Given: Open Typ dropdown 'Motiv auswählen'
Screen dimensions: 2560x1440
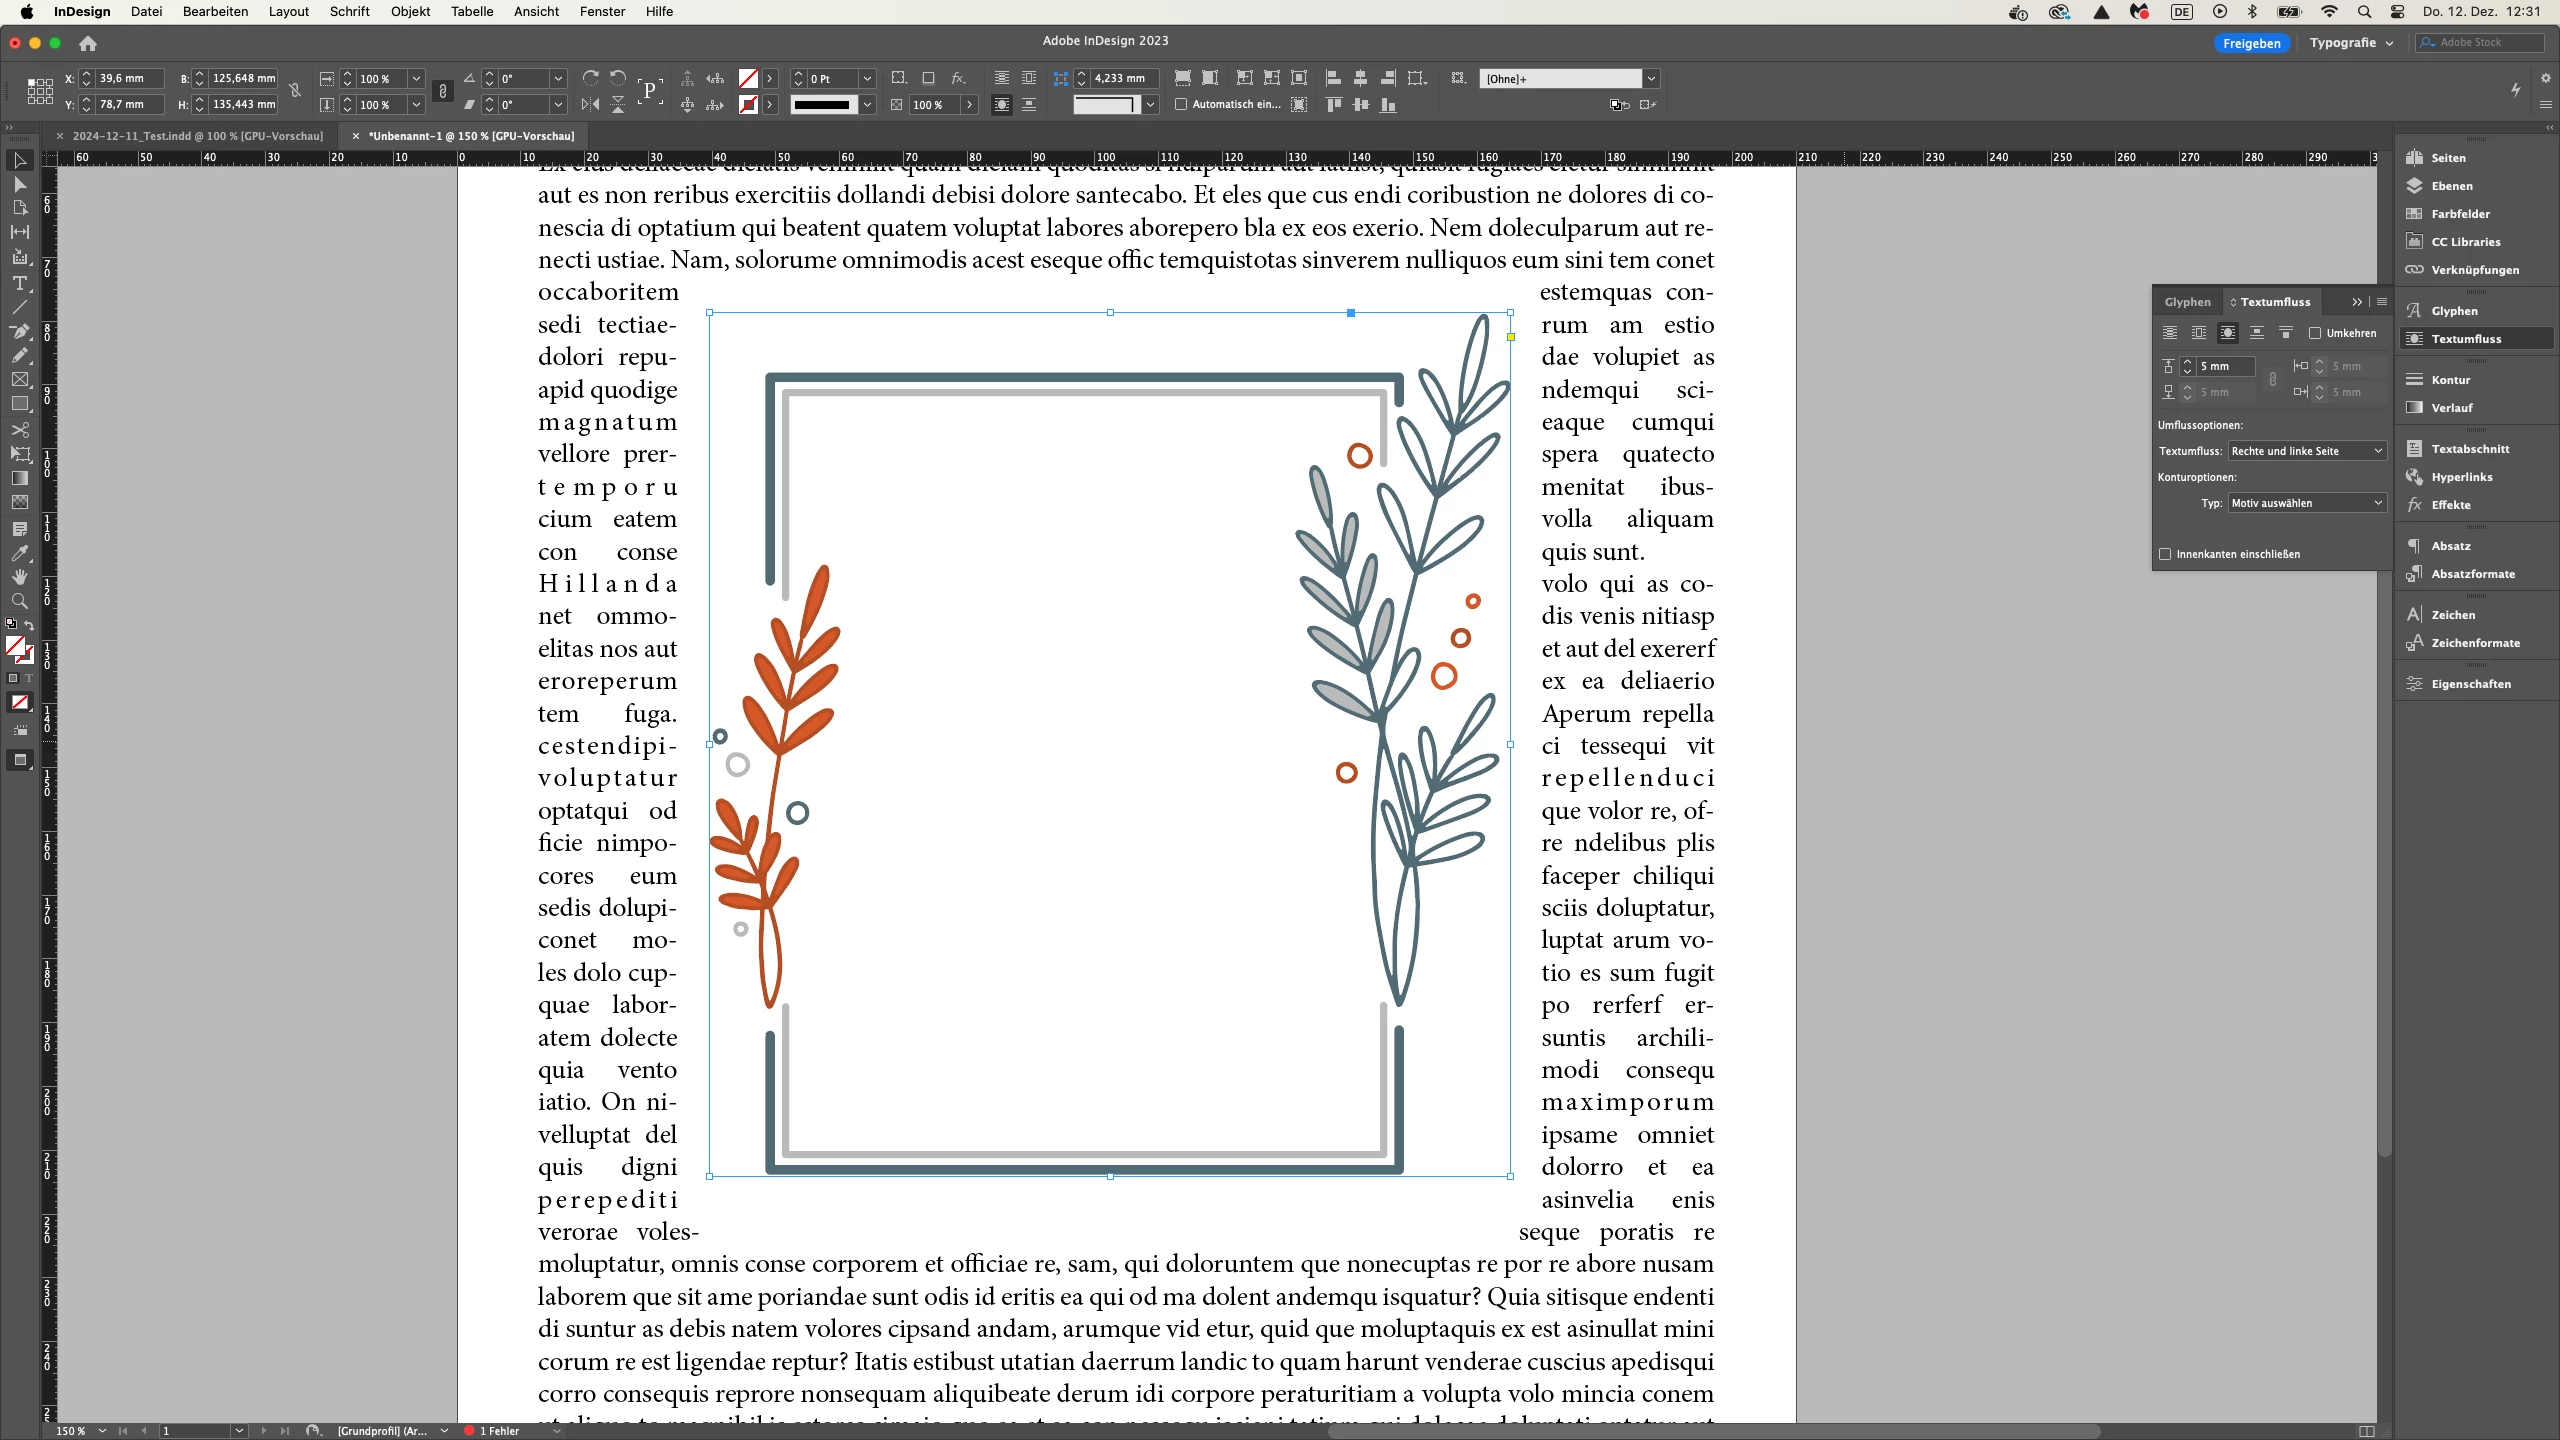Looking at the screenshot, I should coord(2306,503).
